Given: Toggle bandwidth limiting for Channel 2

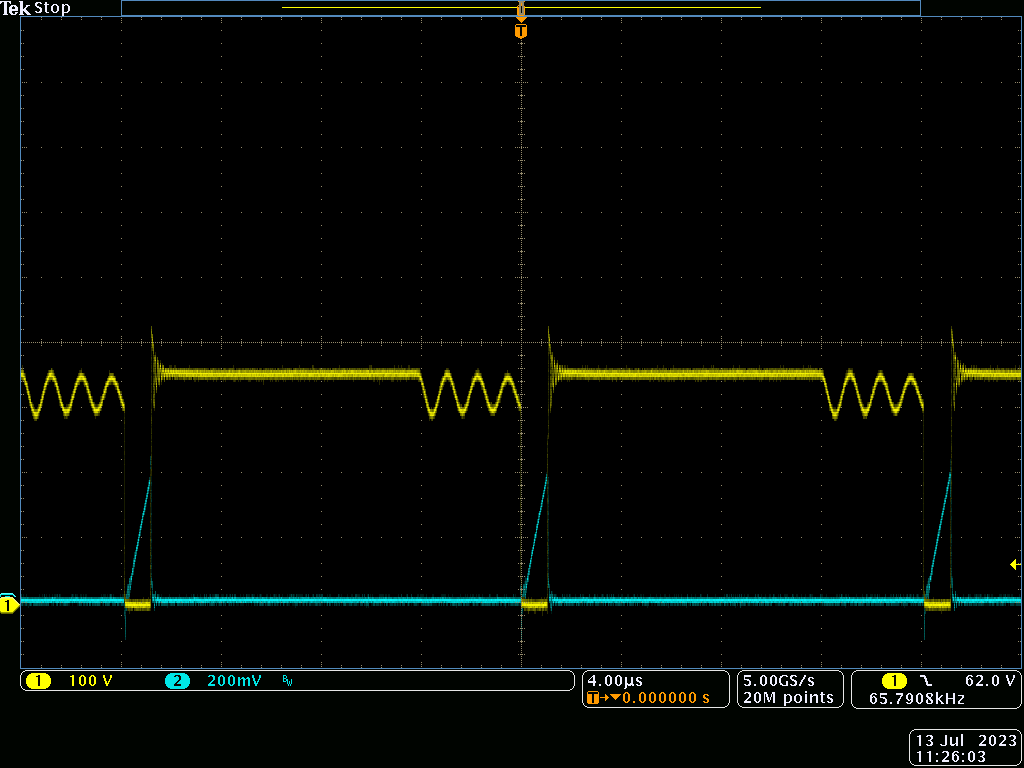Looking at the screenshot, I should 288,680.
